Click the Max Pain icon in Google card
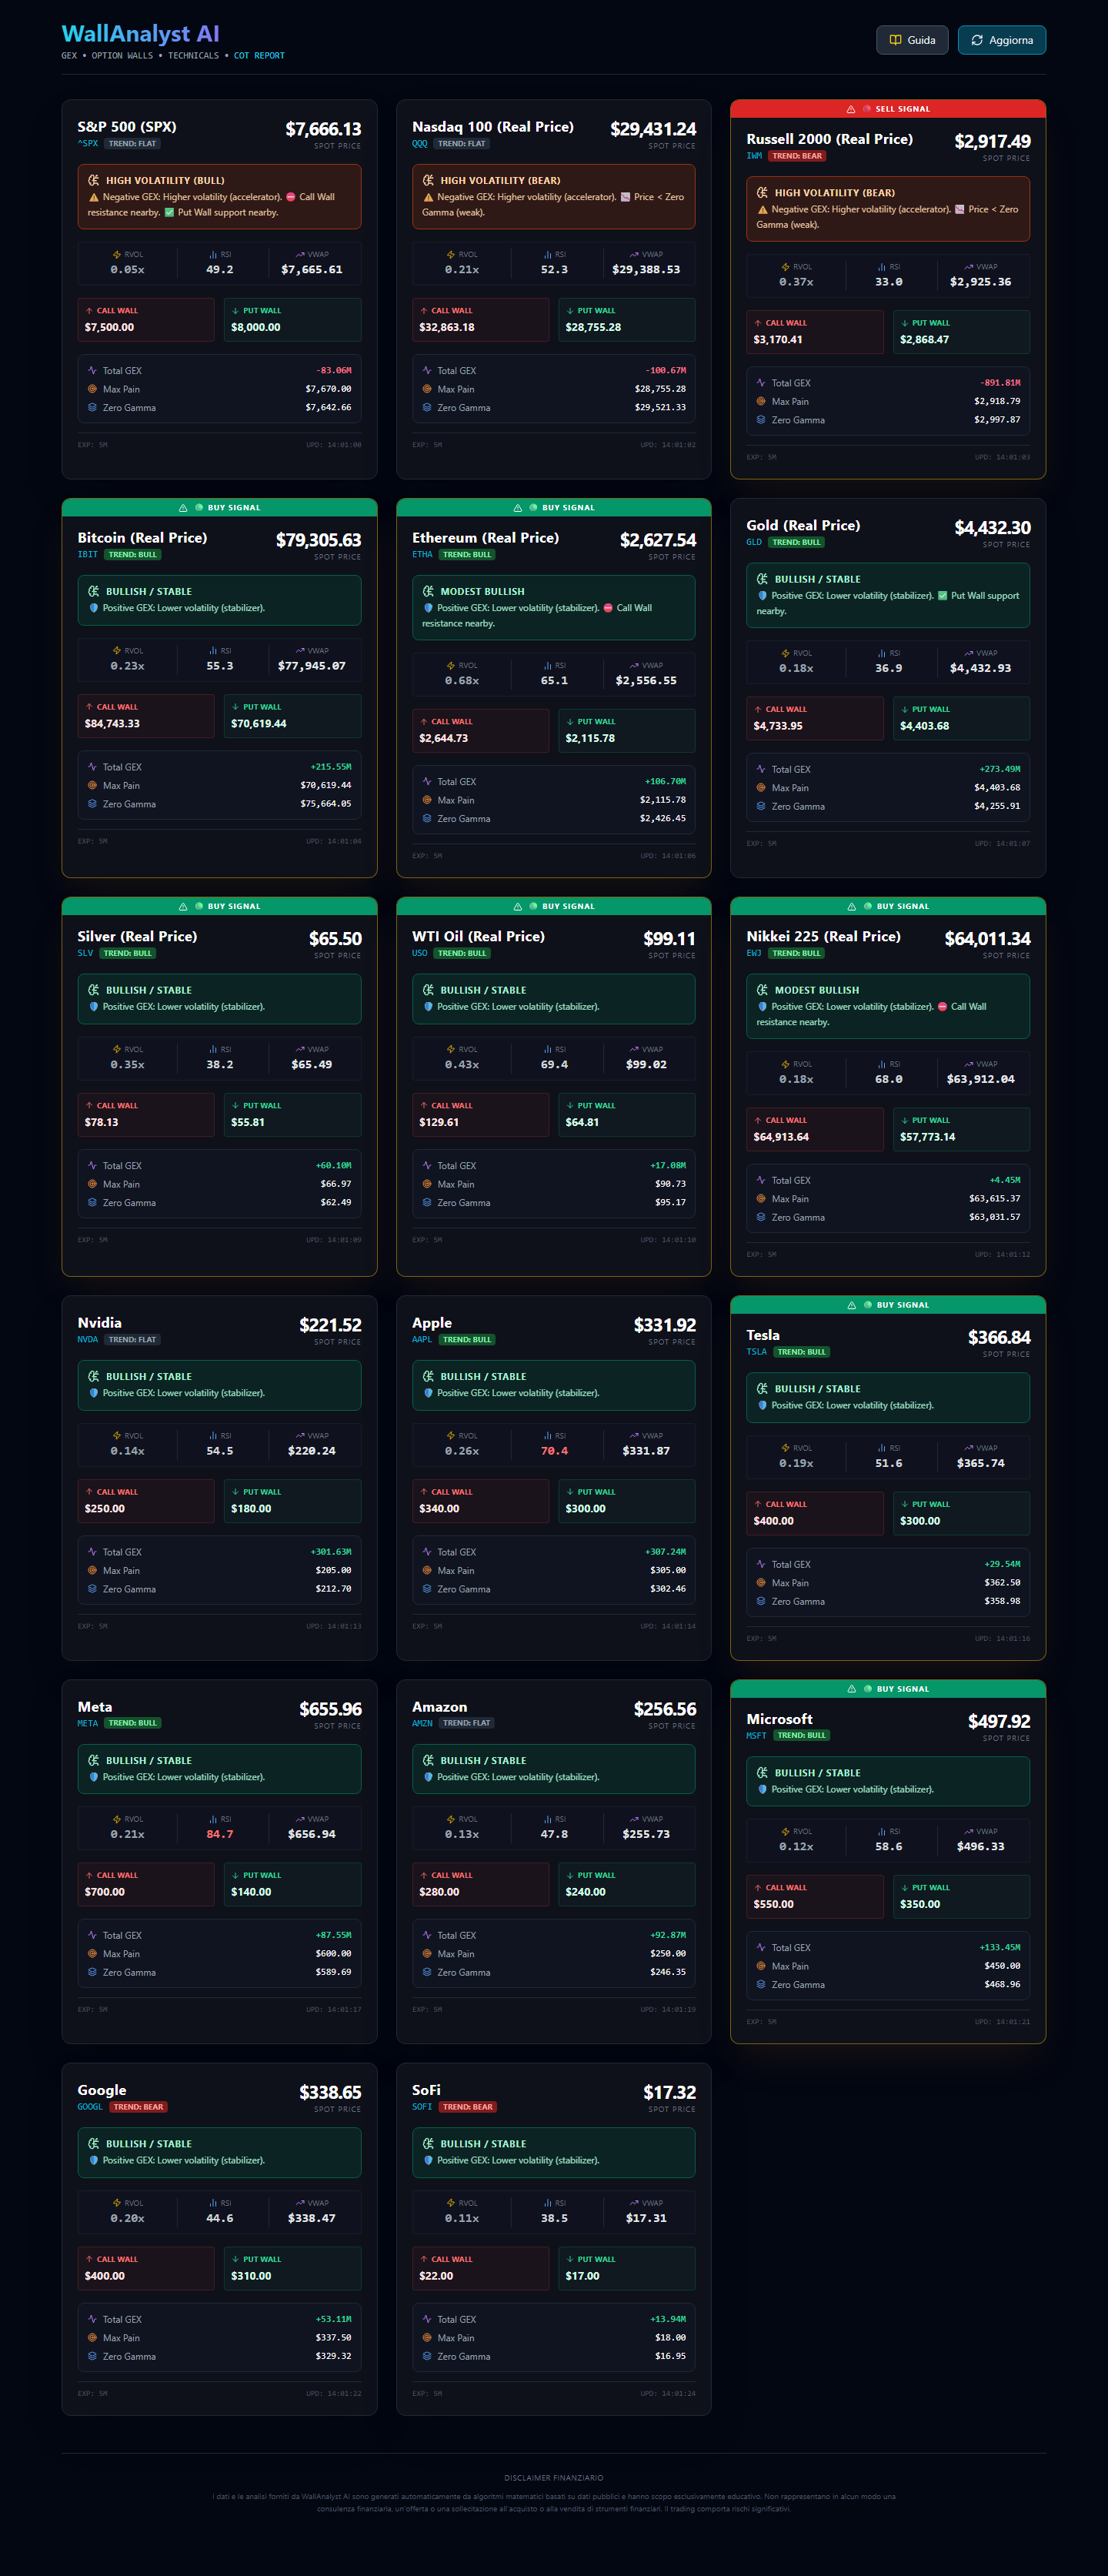 92,2338
